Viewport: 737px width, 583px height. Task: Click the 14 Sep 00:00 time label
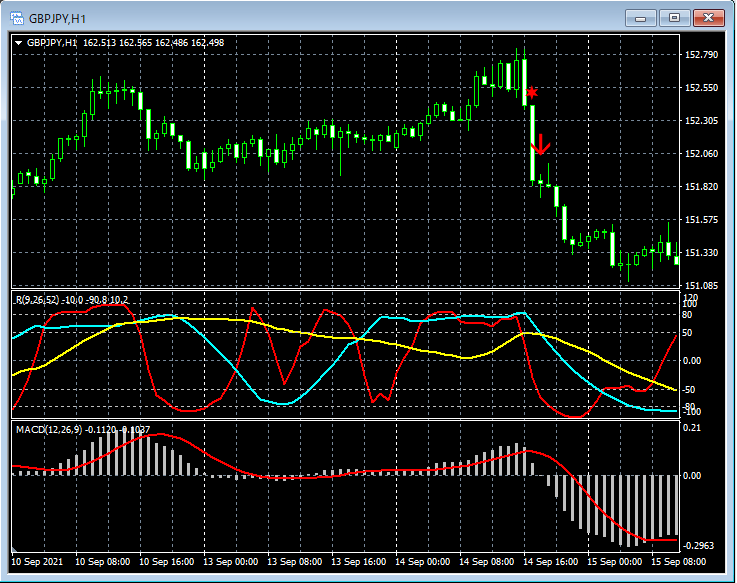[x=422, y=561]
